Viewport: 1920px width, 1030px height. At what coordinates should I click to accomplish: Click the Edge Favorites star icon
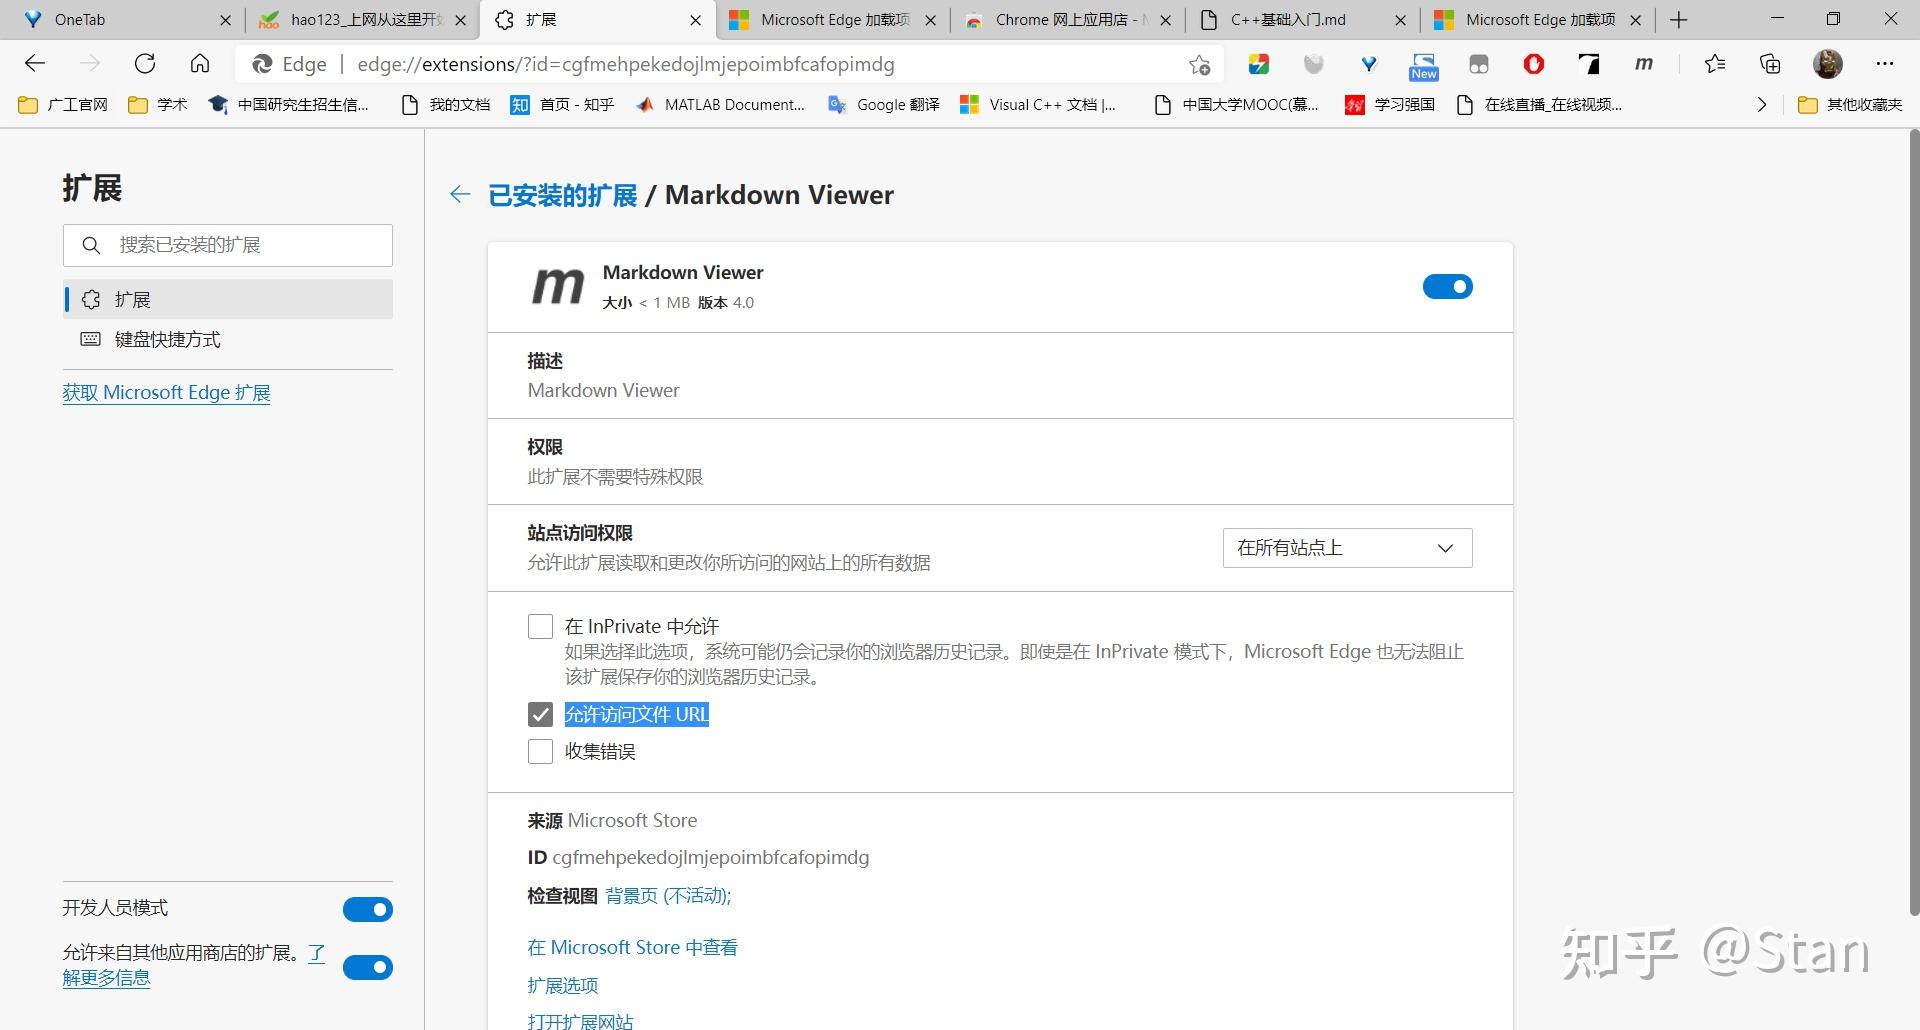pos(1715,64)
